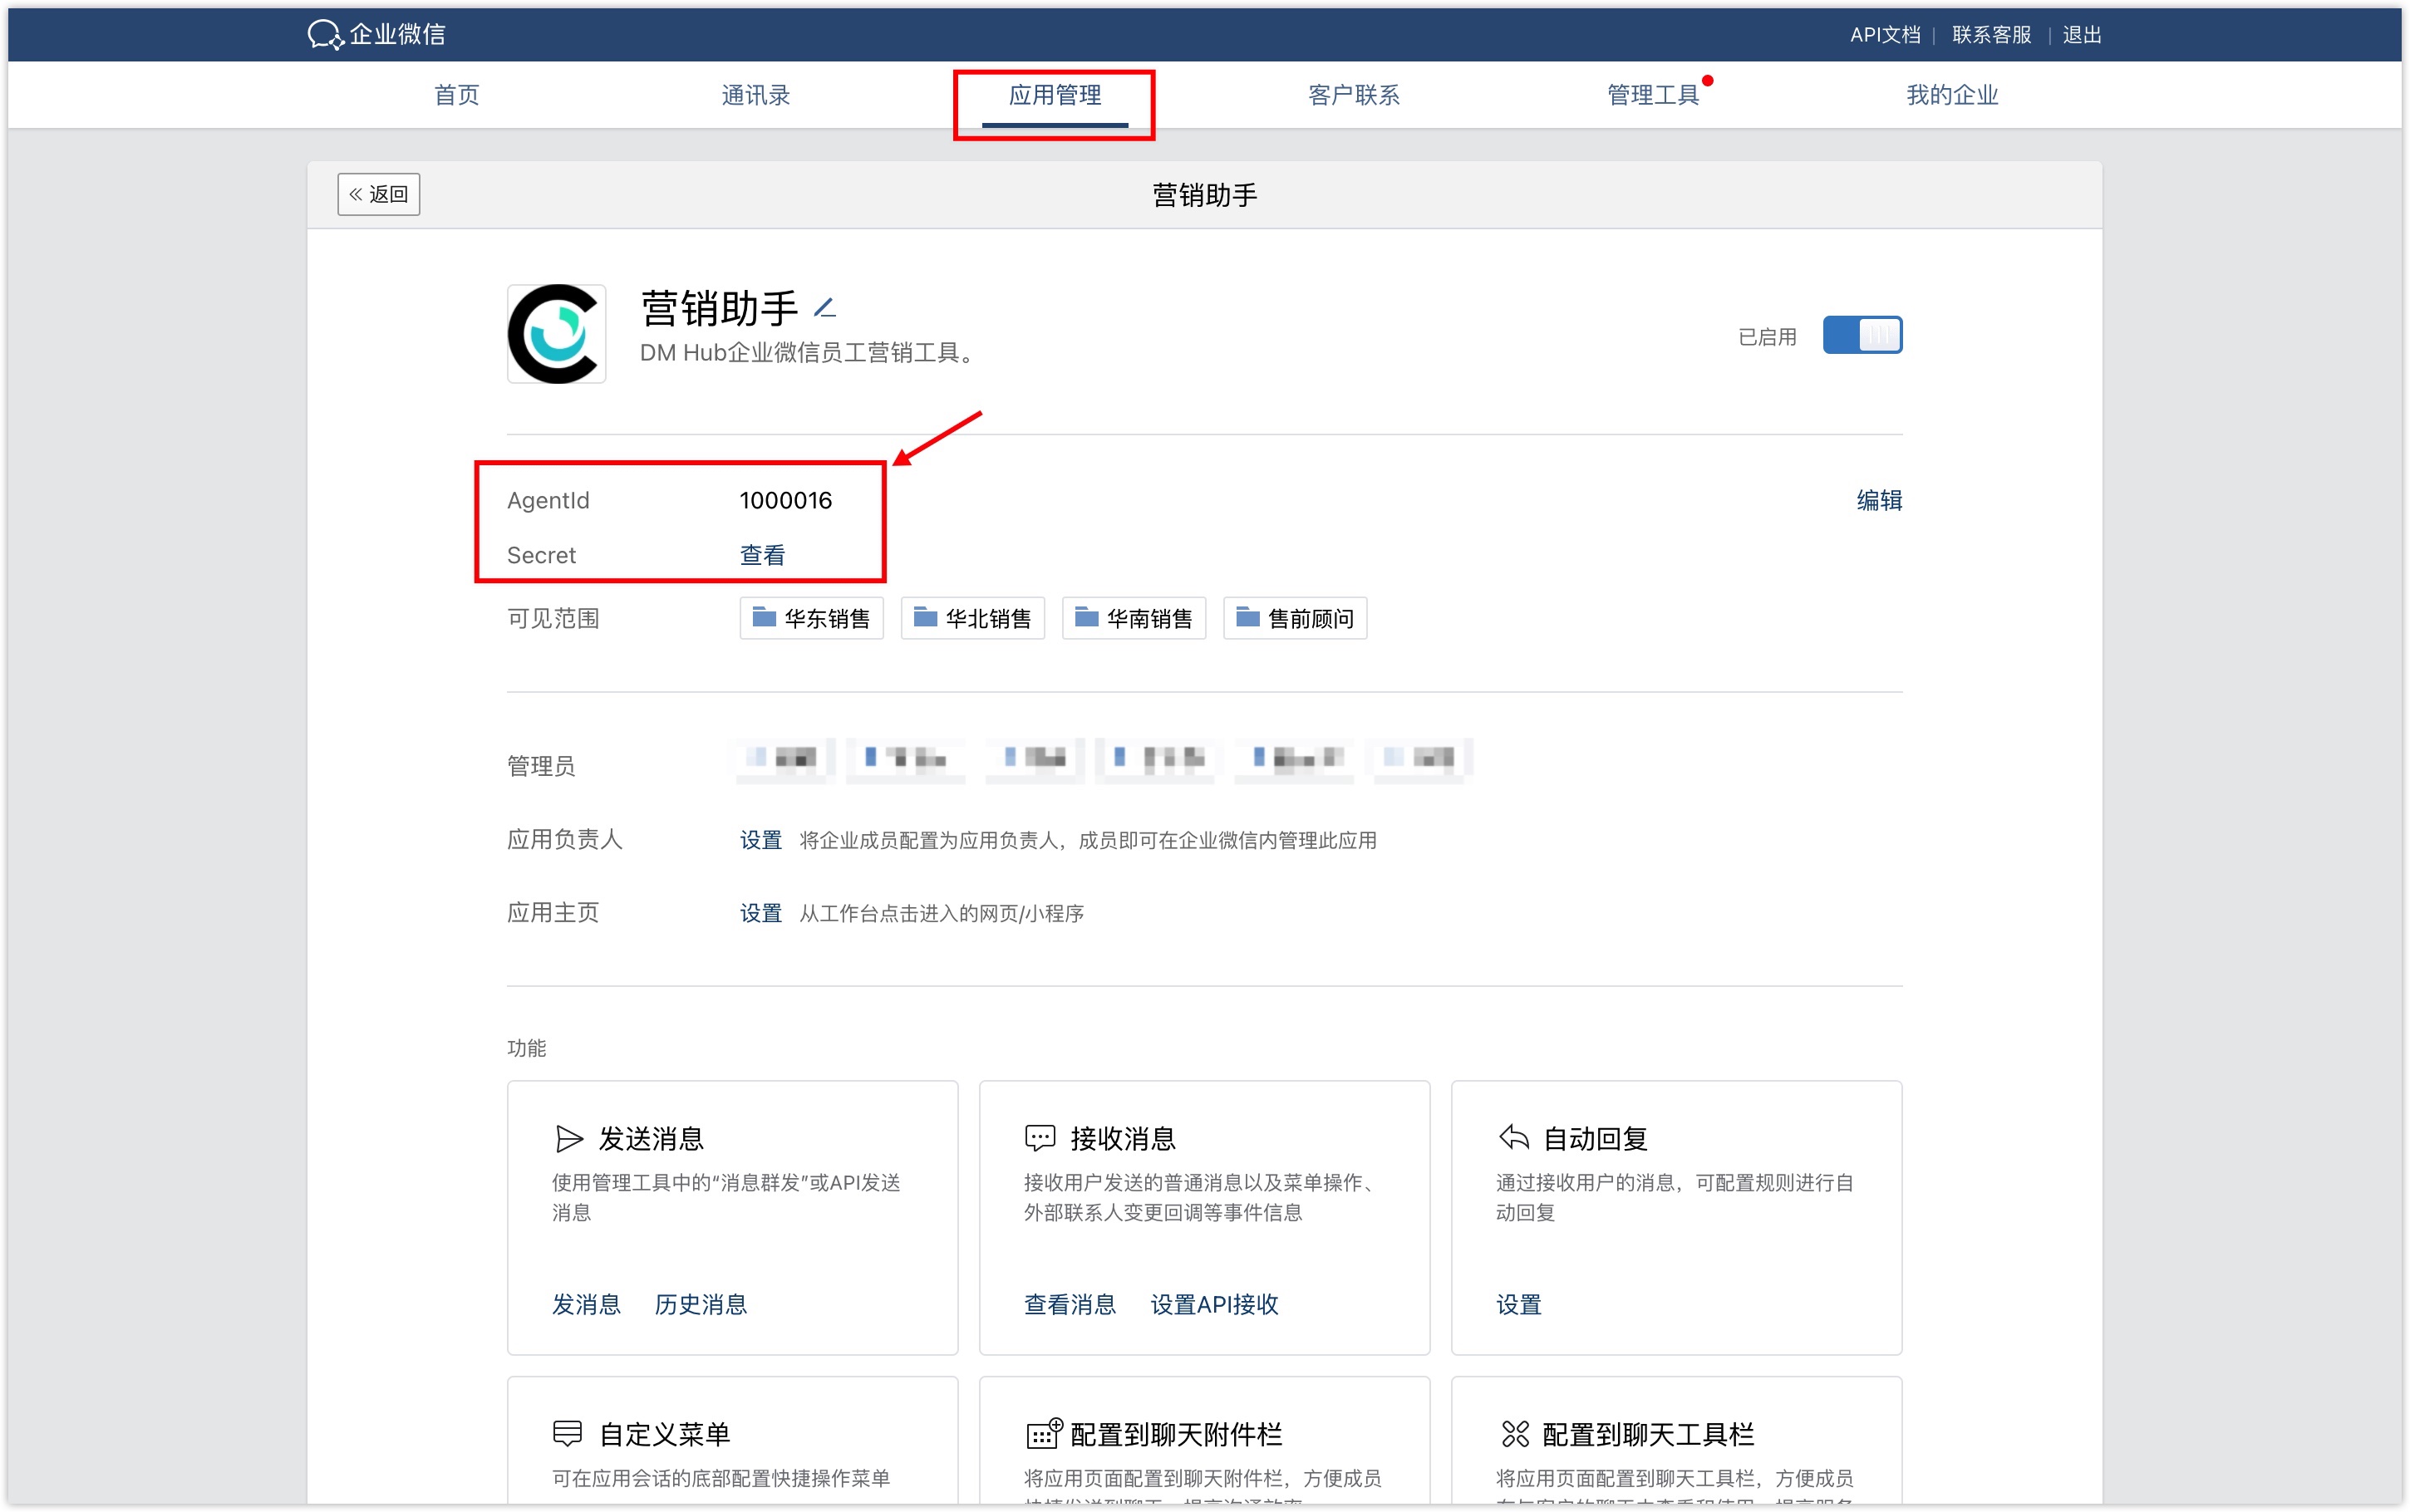Image resolution: width=2410 pixels, height=1512 pixels.
Task: Click the 自定义菜单 icon
Action: (x=567, y=1434)
